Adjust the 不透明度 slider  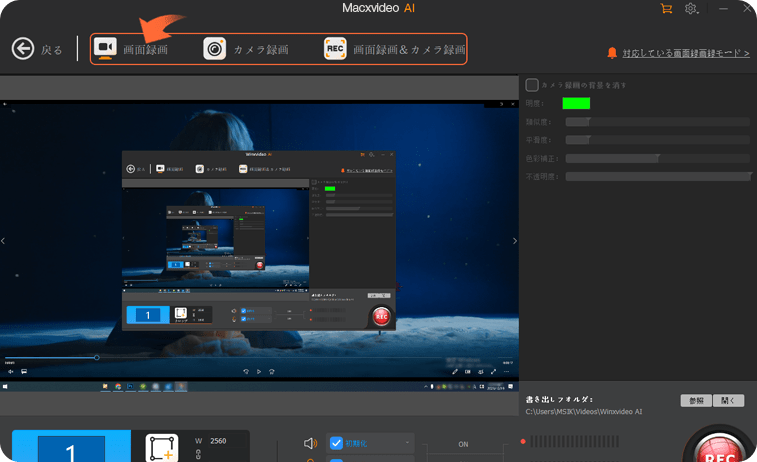click(x=657, y=177)
